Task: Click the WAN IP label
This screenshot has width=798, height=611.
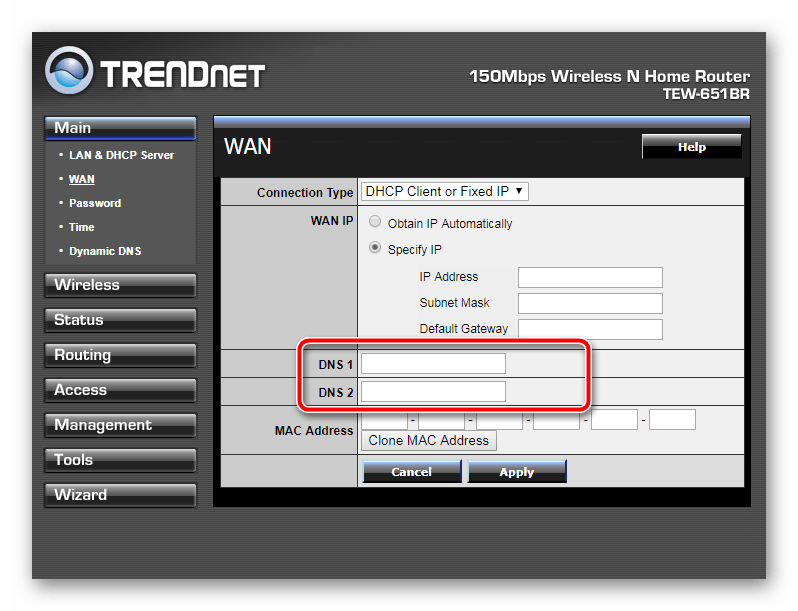Action: 332,221
